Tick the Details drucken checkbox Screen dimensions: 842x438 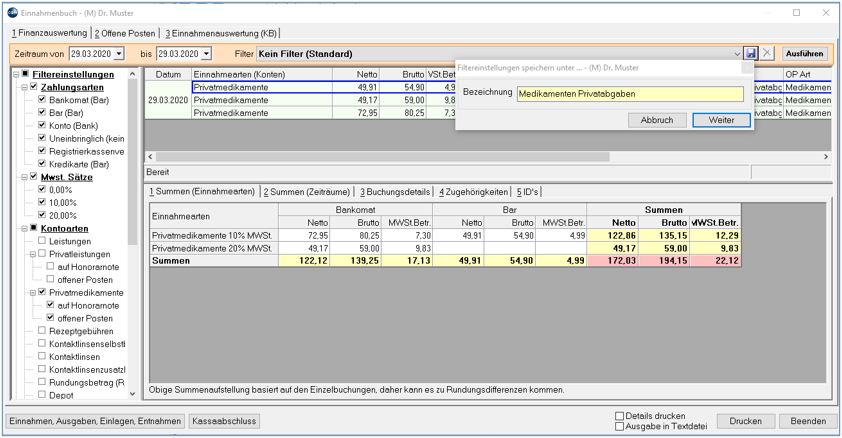pyautogui.click(x=620, y=416)
